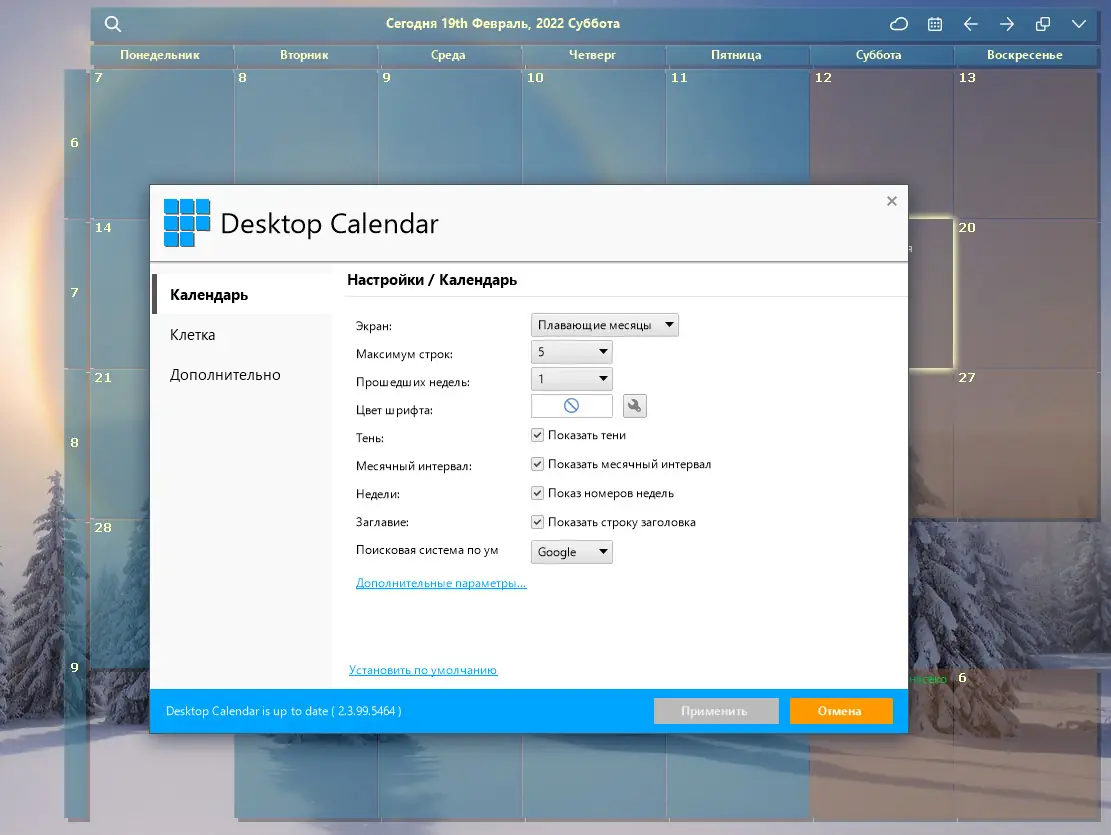Click week number 8 in side column

pyautogui.click(x=74, y=442)
